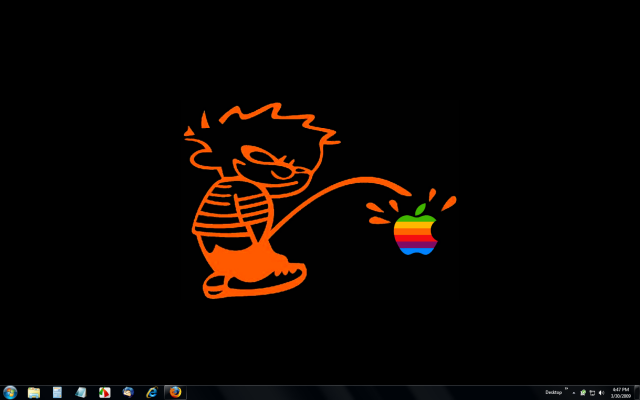Image resolution: width=640 pixels, height=400 pixels.
Task: Open the clock showing 4:47 PM
Action: click(621, 393)
